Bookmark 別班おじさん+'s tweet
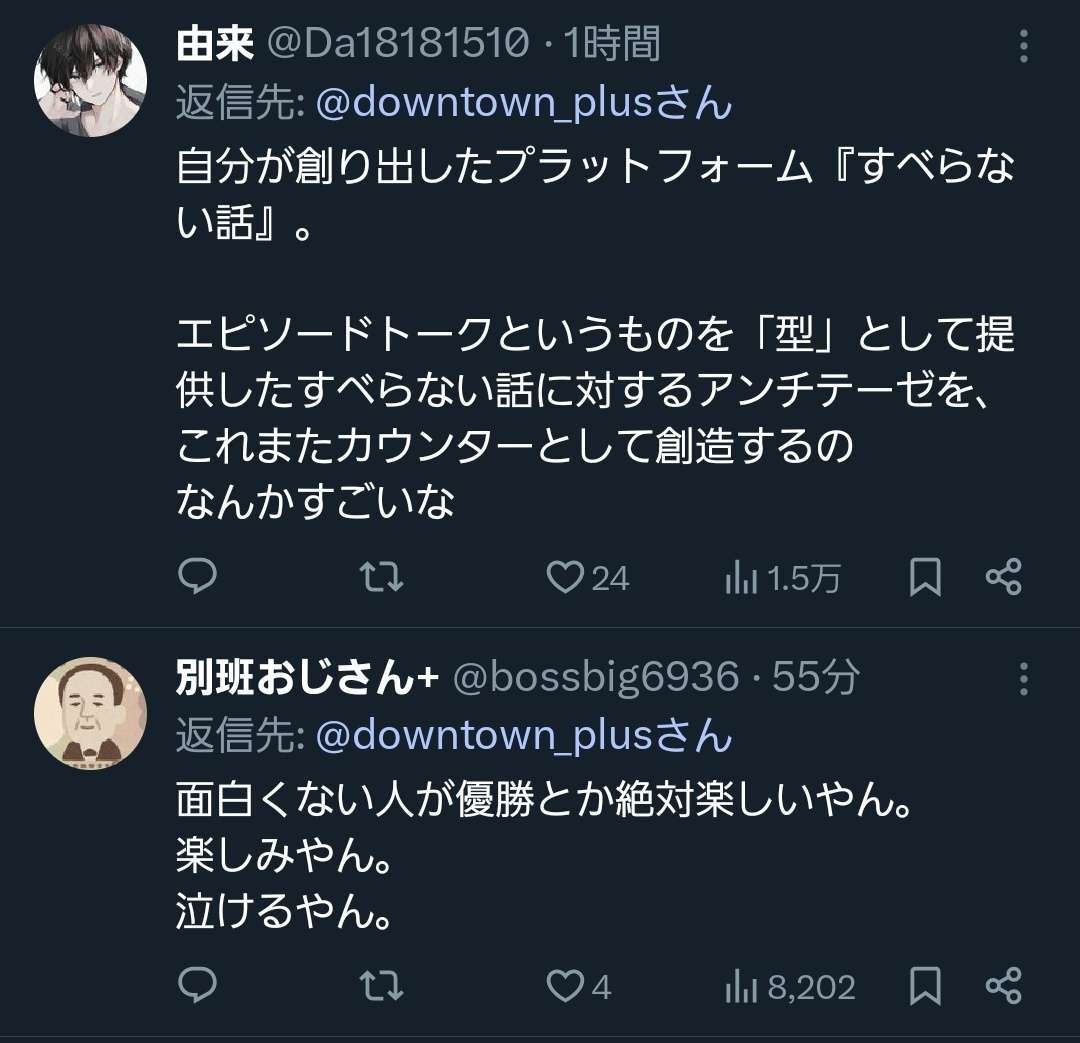This screenshot has width=1080, height=1043. click(925, 986)
